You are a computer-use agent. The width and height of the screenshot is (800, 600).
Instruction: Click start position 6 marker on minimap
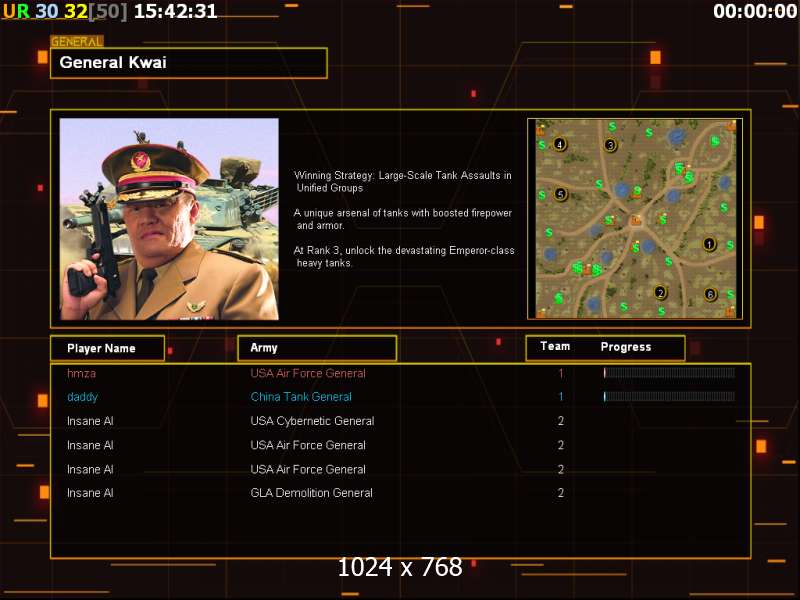(x=710, y=294)
